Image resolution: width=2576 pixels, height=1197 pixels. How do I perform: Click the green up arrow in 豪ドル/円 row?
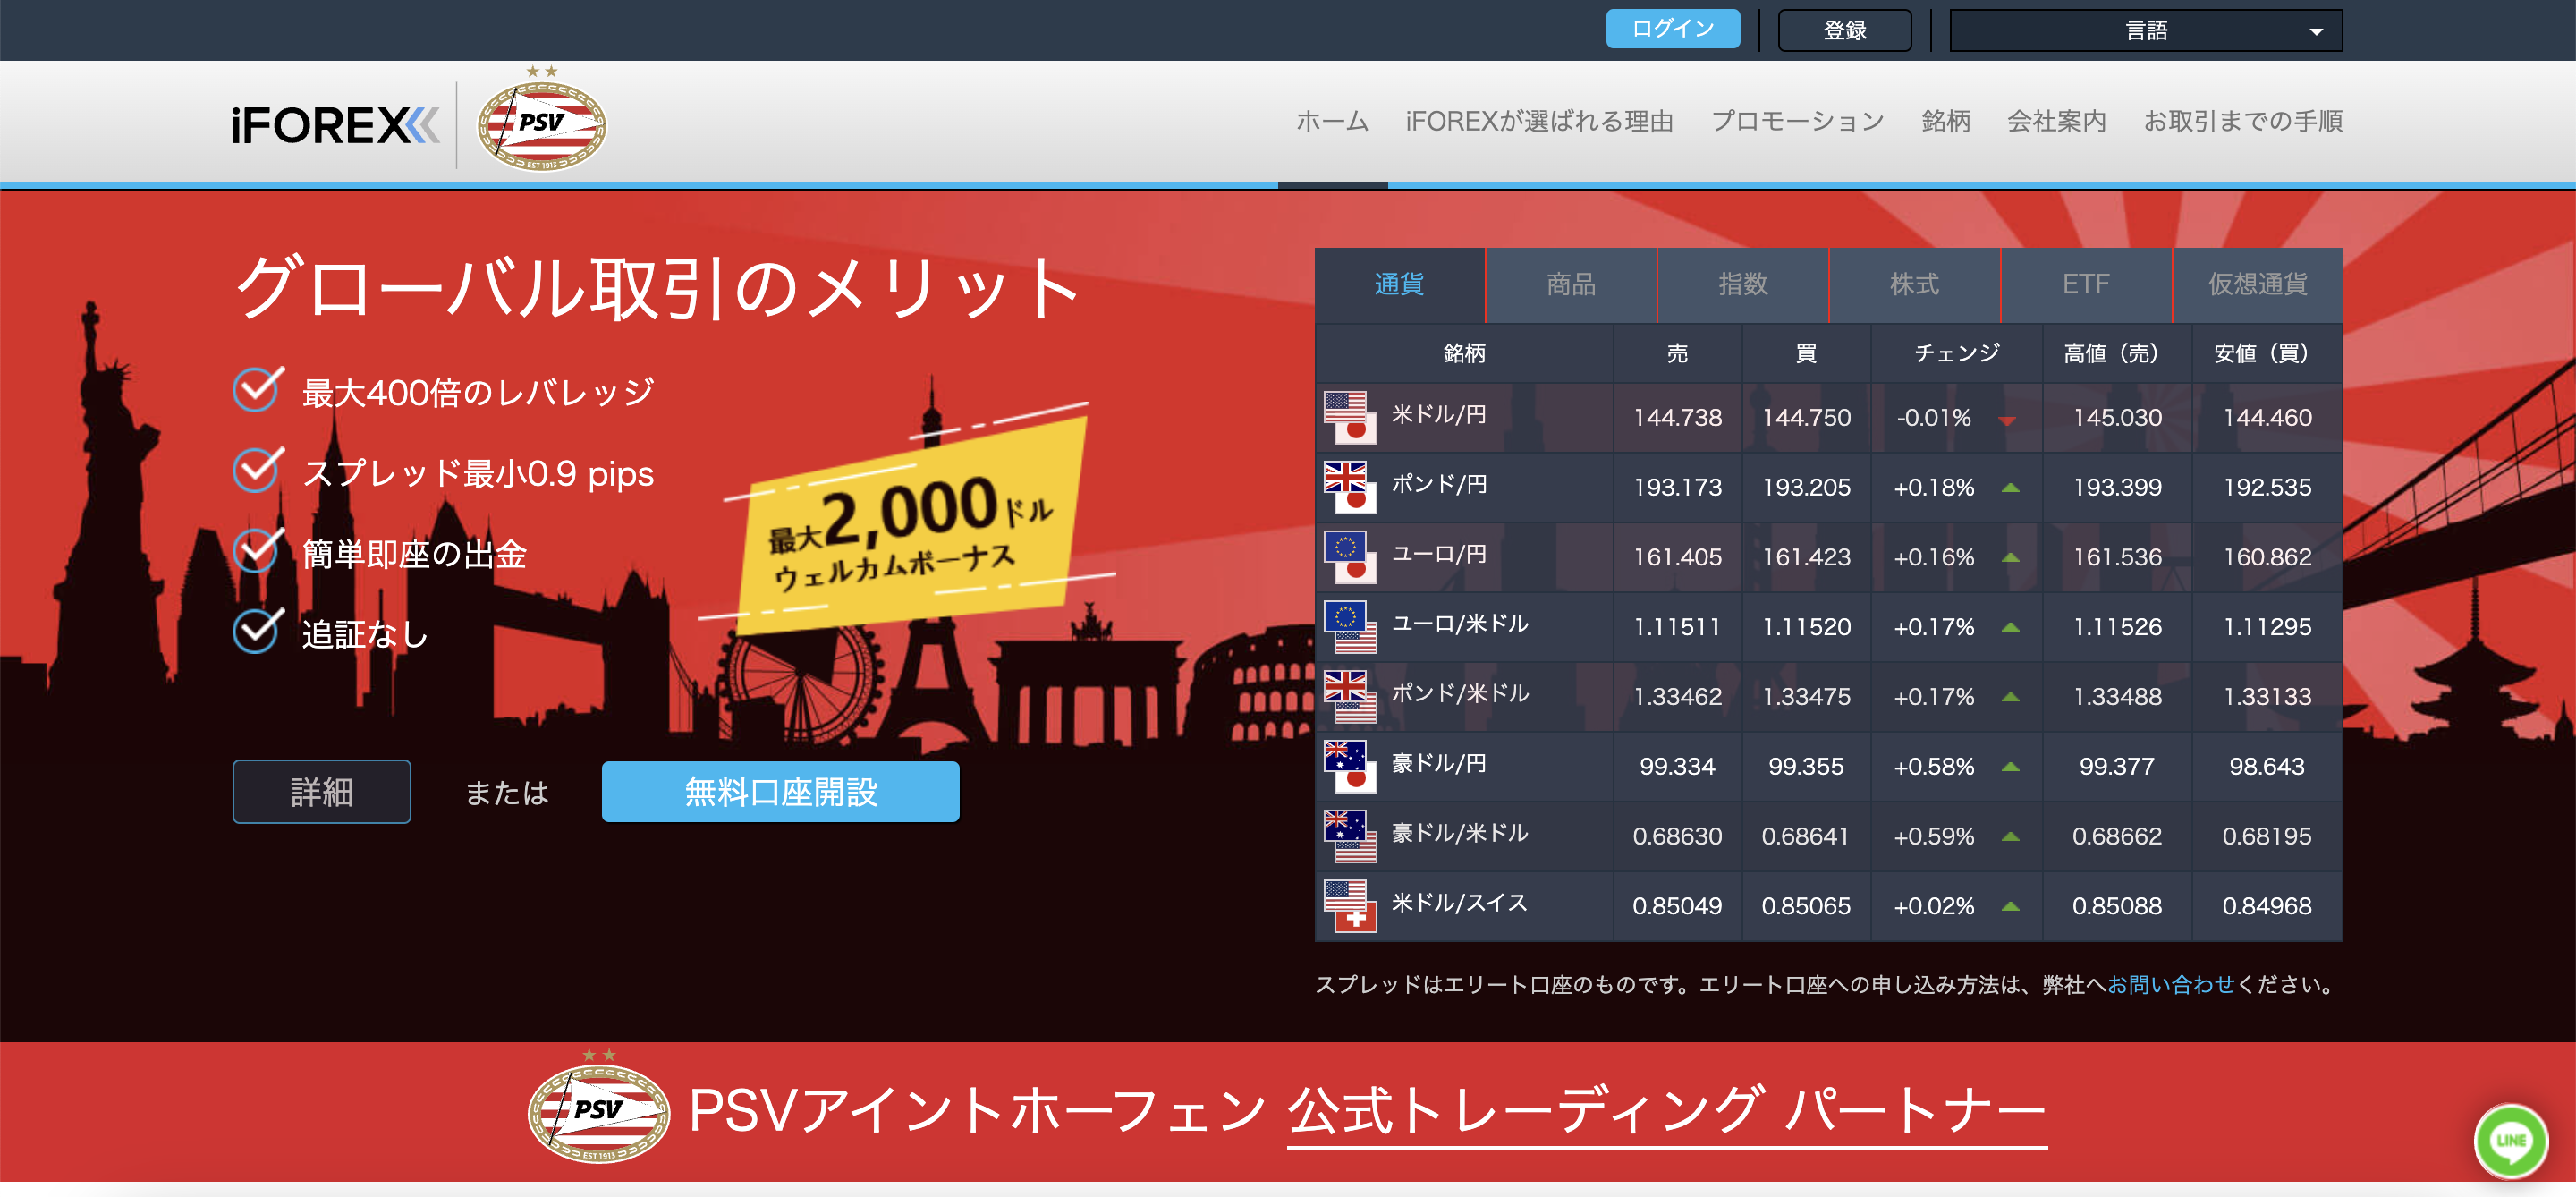tap(2010, 767)
